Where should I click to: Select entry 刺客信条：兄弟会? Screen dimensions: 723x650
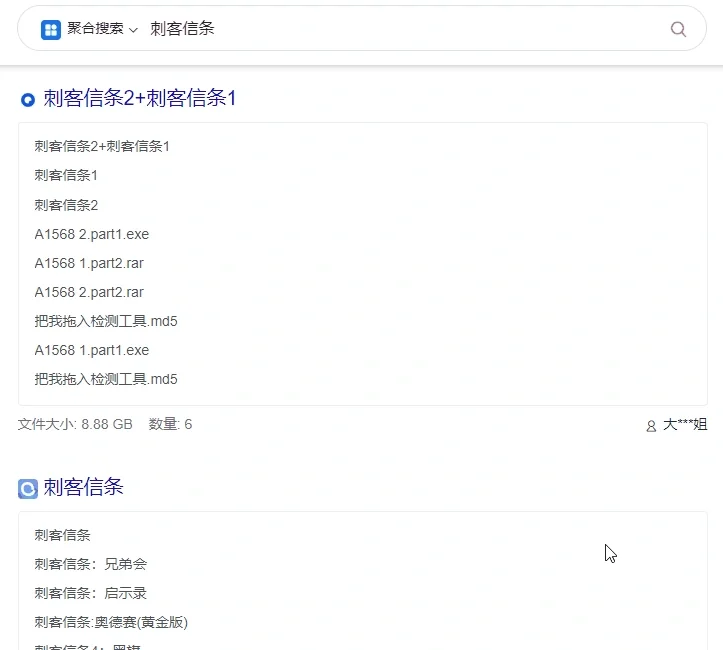coord(91,564)
